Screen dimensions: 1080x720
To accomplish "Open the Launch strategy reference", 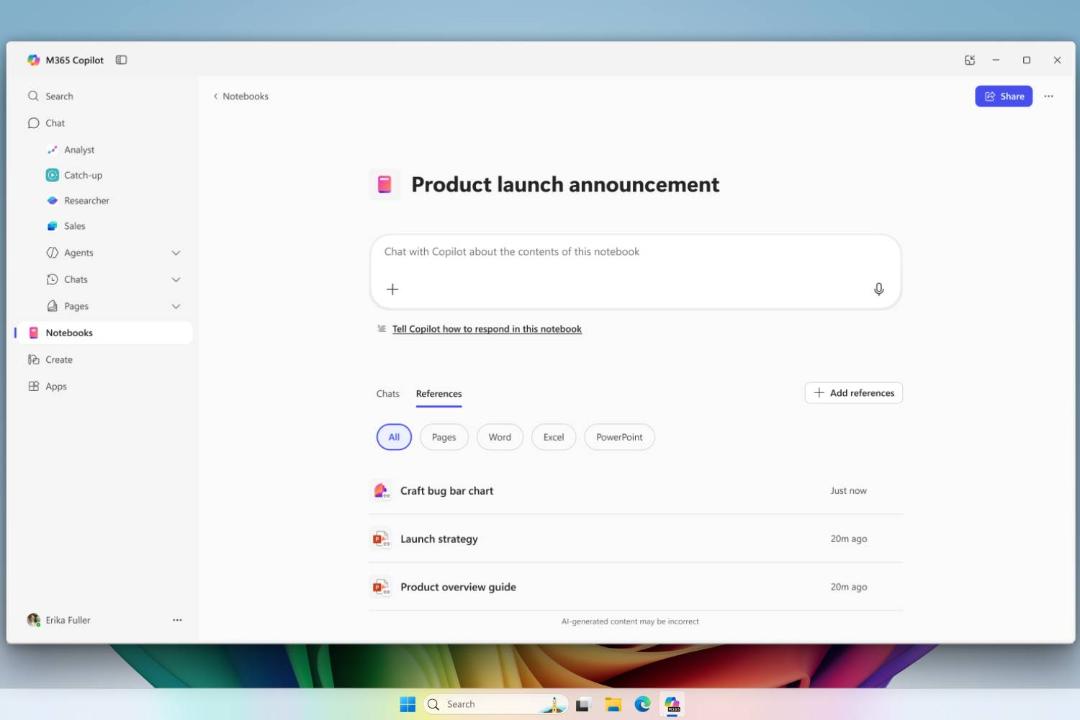I will click(x=635, y=539).
